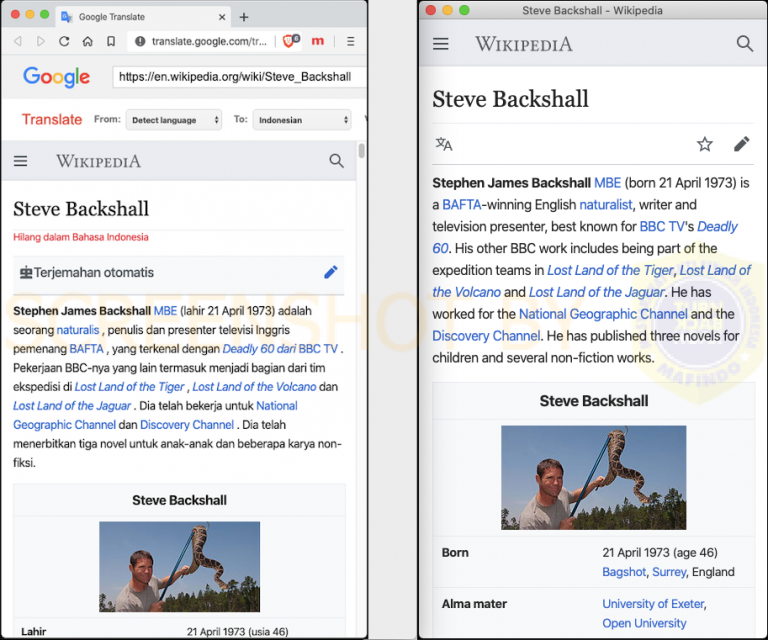
Task: Close the Google Translate tab
Action: tap(222, 17)
